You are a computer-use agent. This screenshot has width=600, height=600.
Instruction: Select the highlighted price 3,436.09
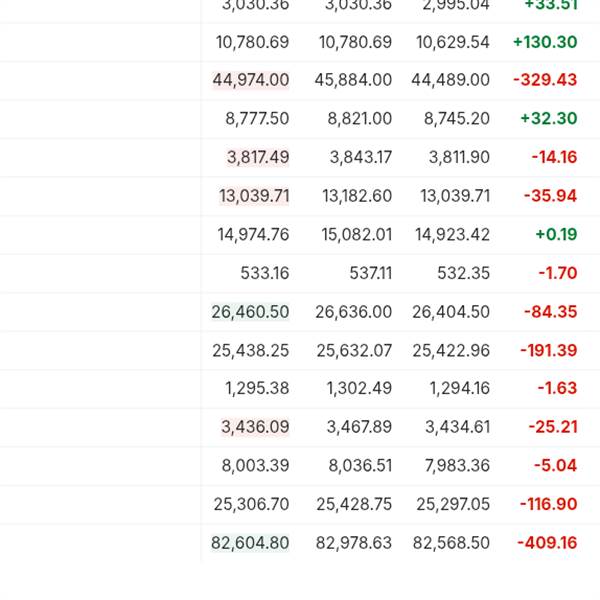[255, 427]
